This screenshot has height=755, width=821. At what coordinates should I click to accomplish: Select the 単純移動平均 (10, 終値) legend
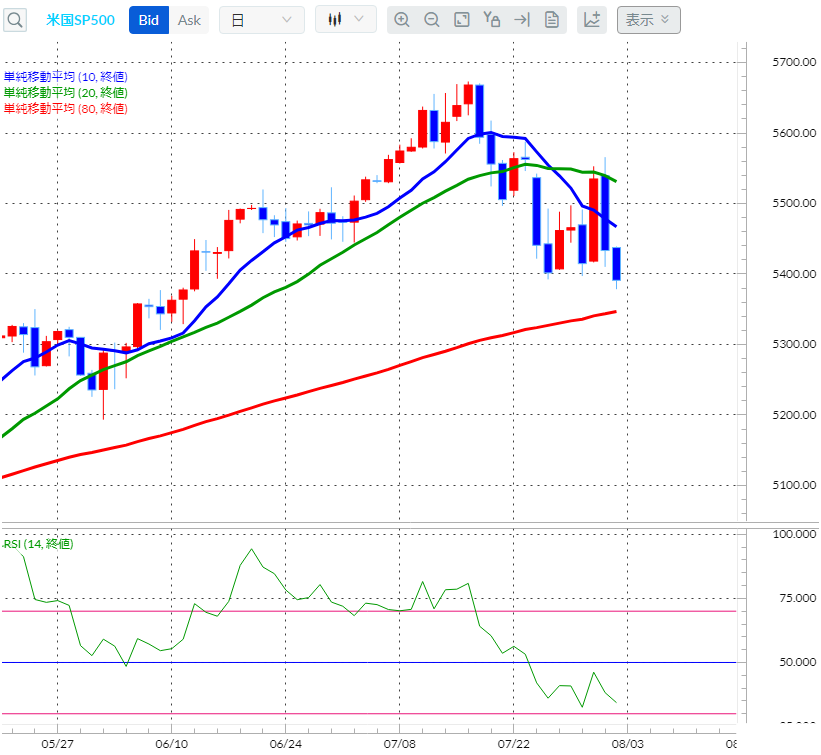[x=66, y=77]
